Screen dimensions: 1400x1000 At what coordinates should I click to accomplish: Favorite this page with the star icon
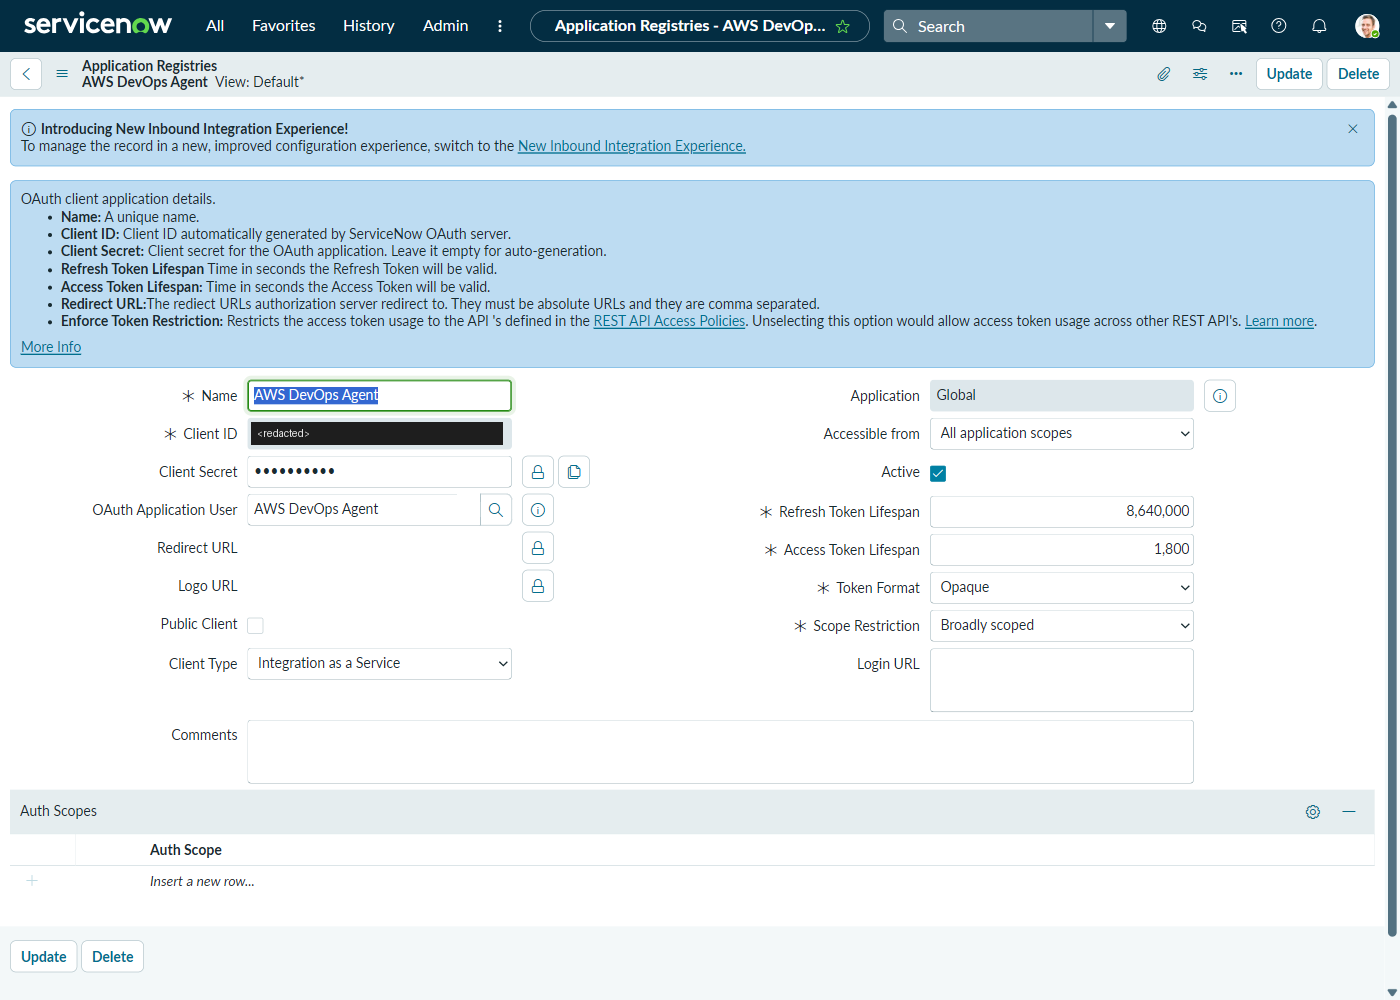tap(843, 27)
